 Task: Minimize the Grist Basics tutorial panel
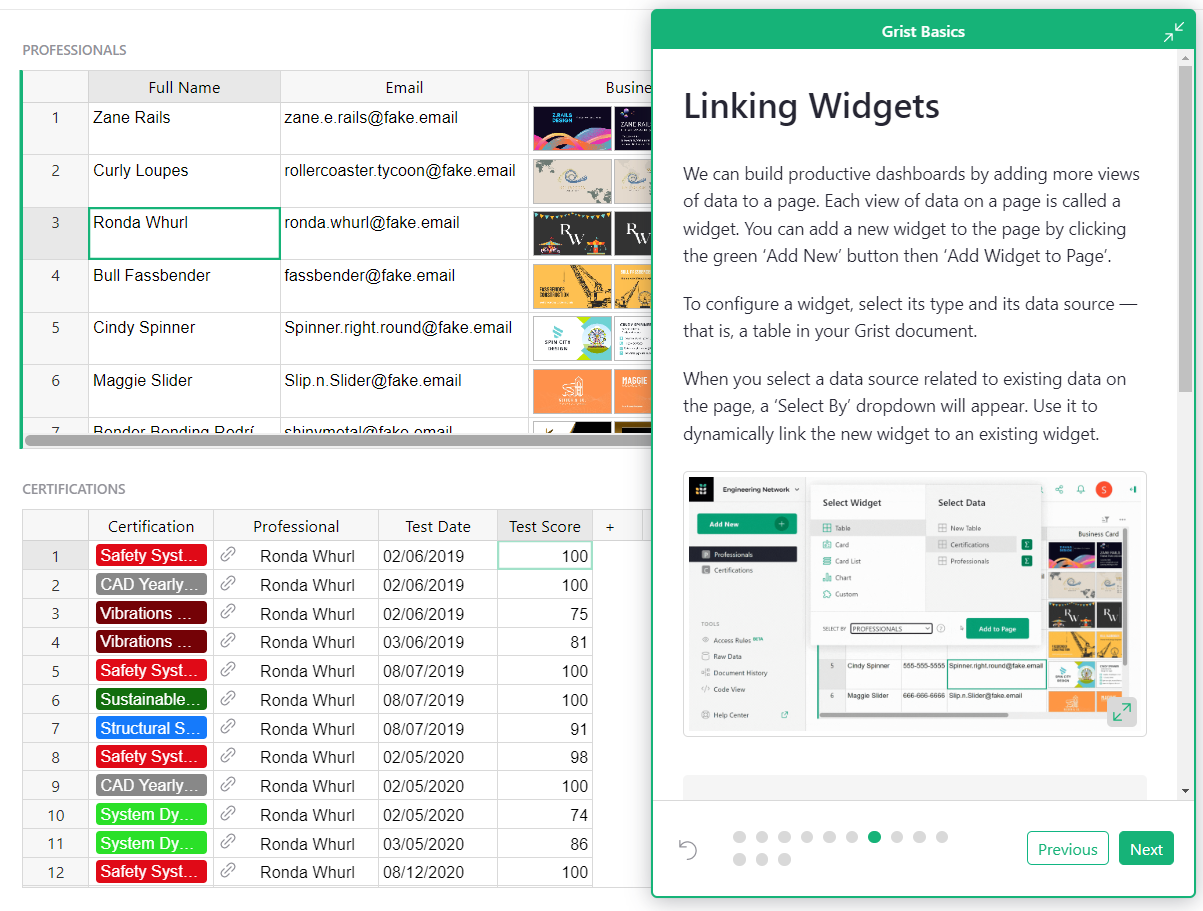pos(1173,32)
